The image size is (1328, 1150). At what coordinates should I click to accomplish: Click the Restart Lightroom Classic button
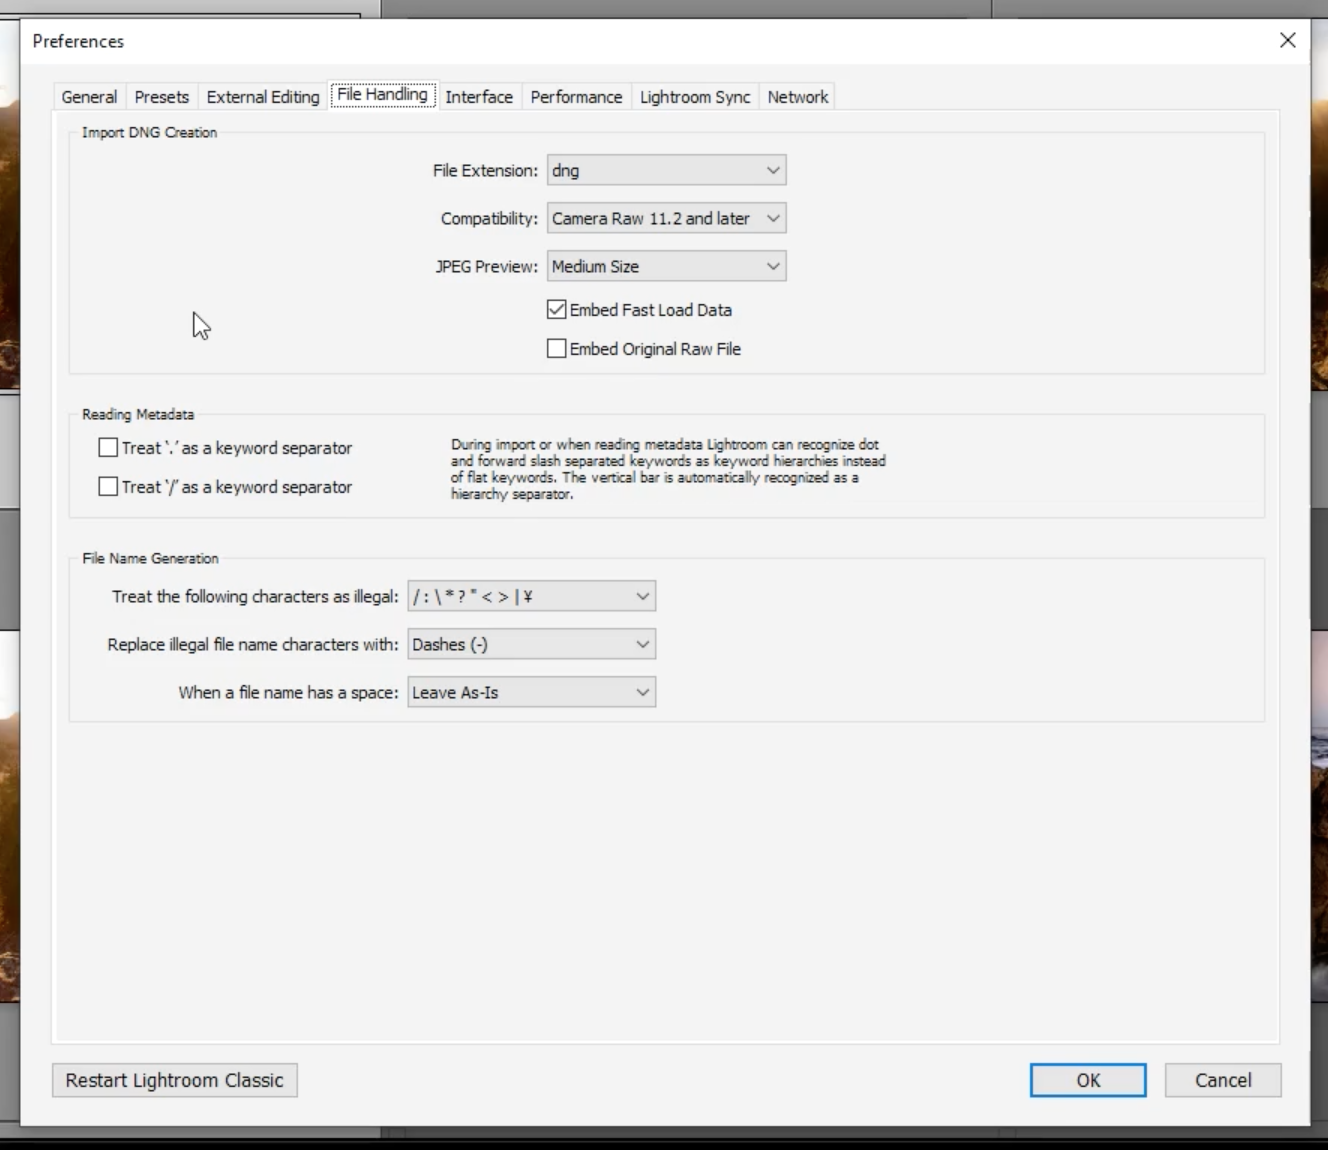pos(174,1080)
